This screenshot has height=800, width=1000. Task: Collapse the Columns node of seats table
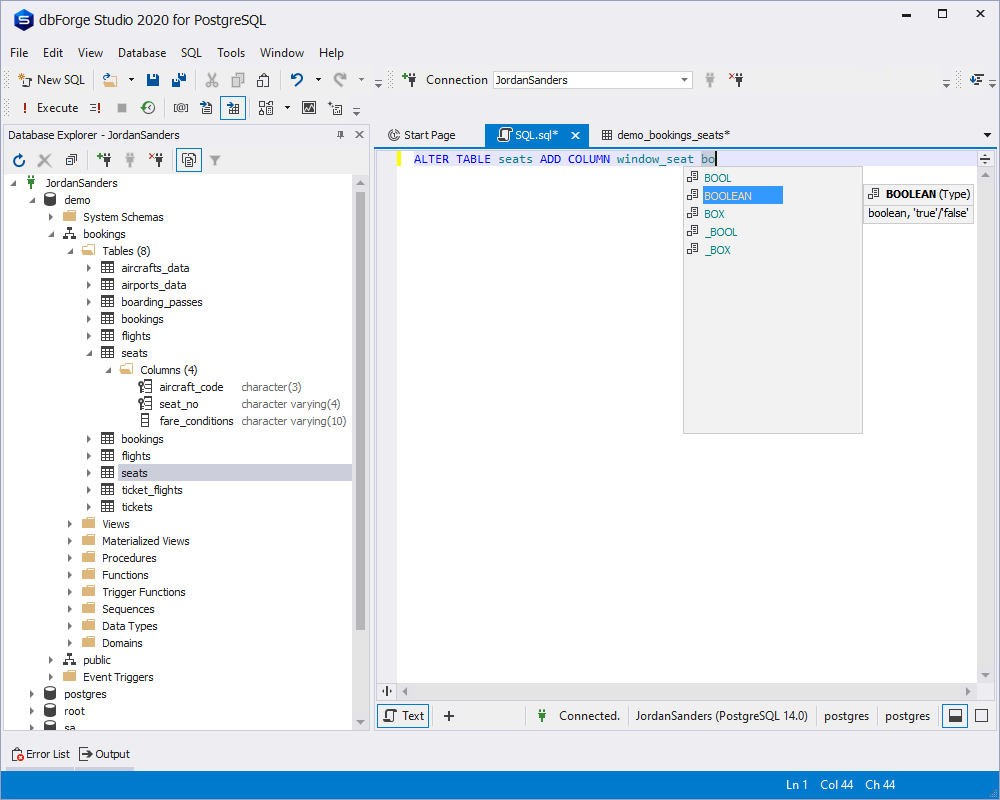(x=108, y=369)
